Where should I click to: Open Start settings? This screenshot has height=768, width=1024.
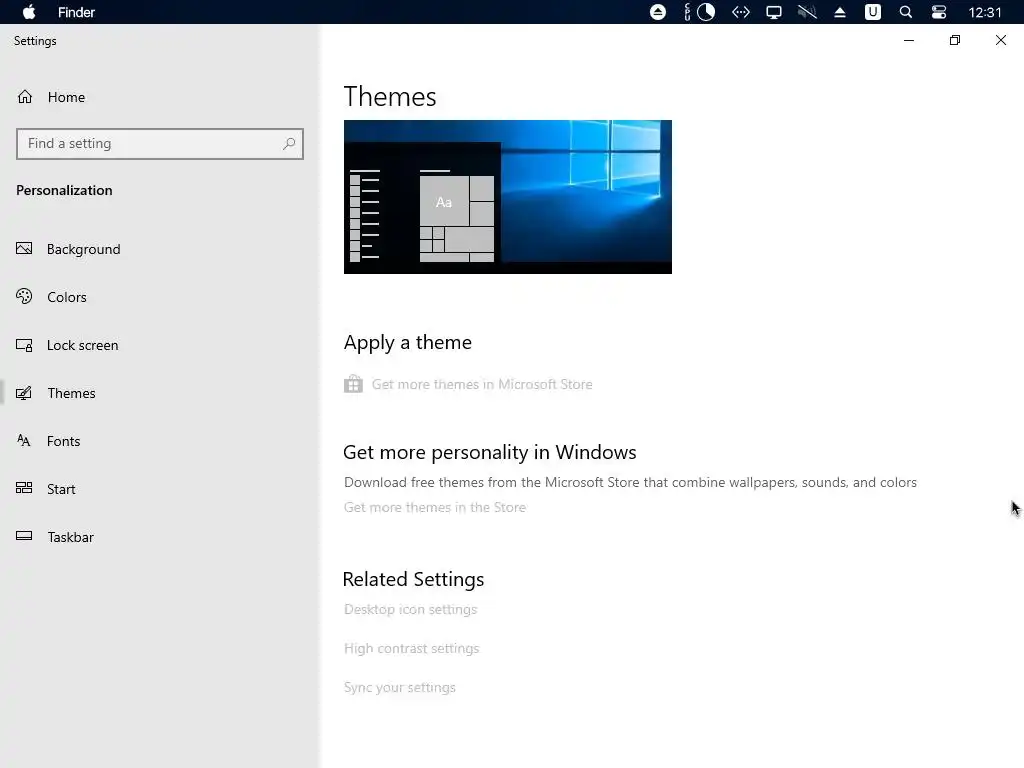coord(61,489)
